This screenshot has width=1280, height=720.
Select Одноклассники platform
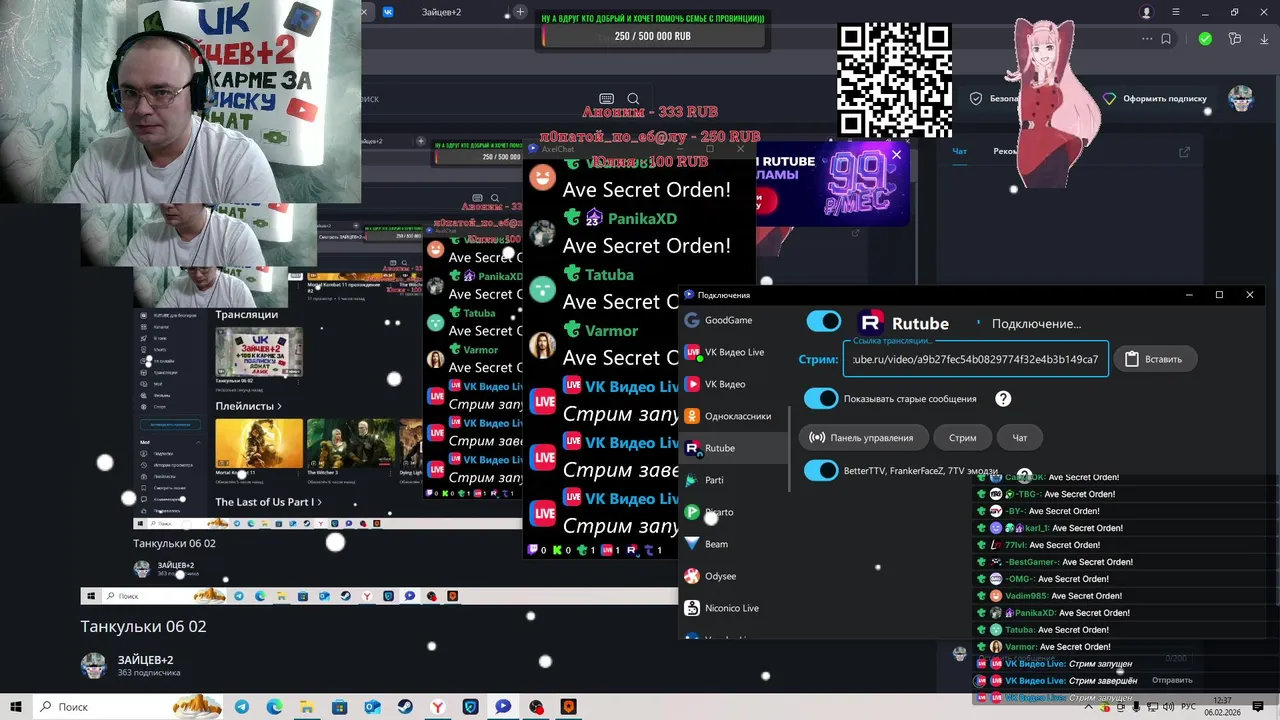pos(733,416)
